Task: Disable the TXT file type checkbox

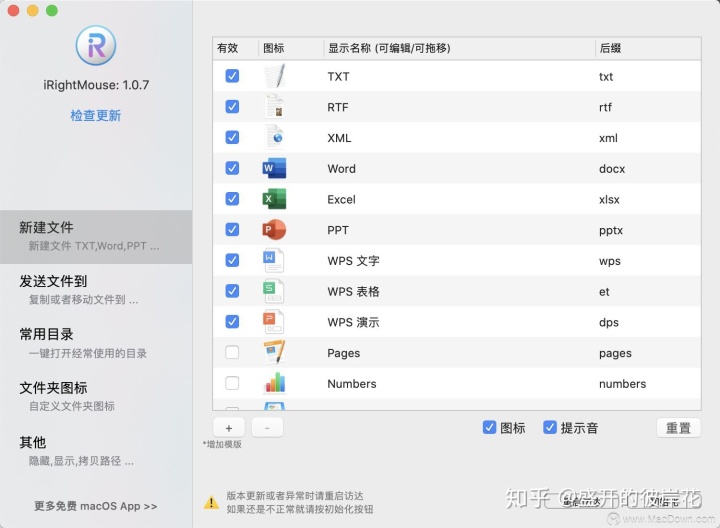Action: (x=232, y=76)
